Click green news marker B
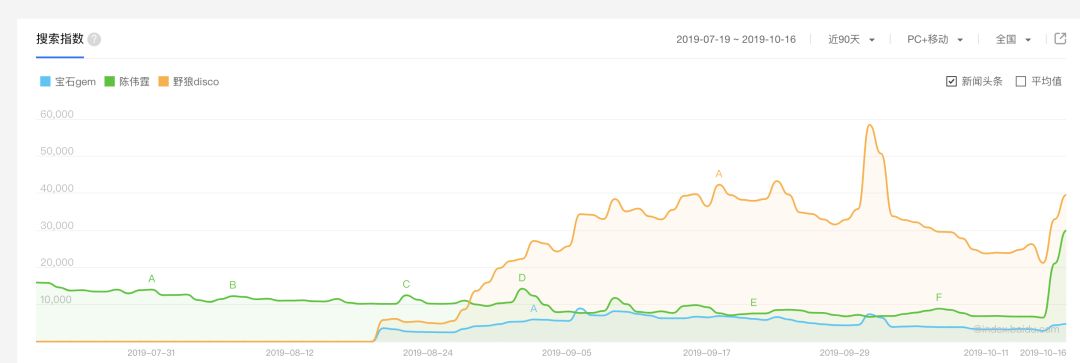This screenshot has width=1080, height=363. click(x=233, y=285)
